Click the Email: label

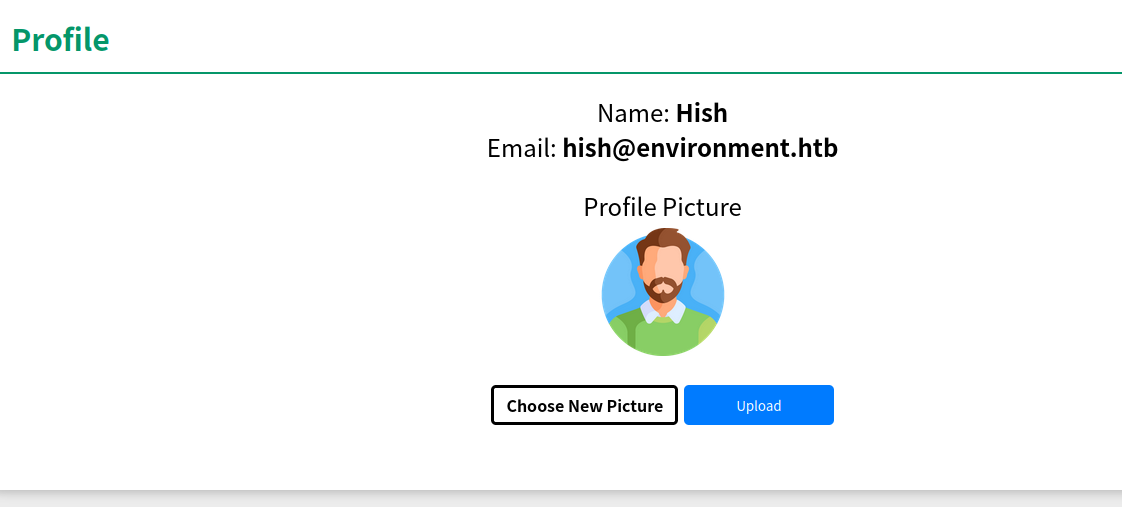(x=521, y=149)
